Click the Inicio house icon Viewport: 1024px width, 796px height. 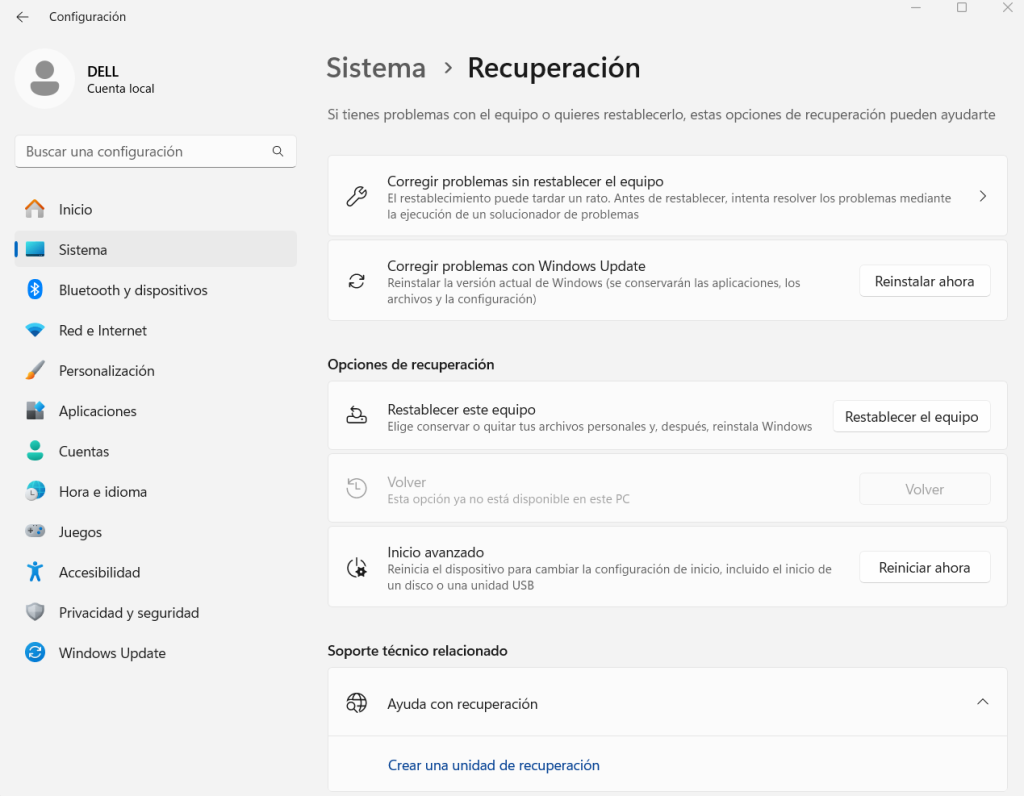35,209
